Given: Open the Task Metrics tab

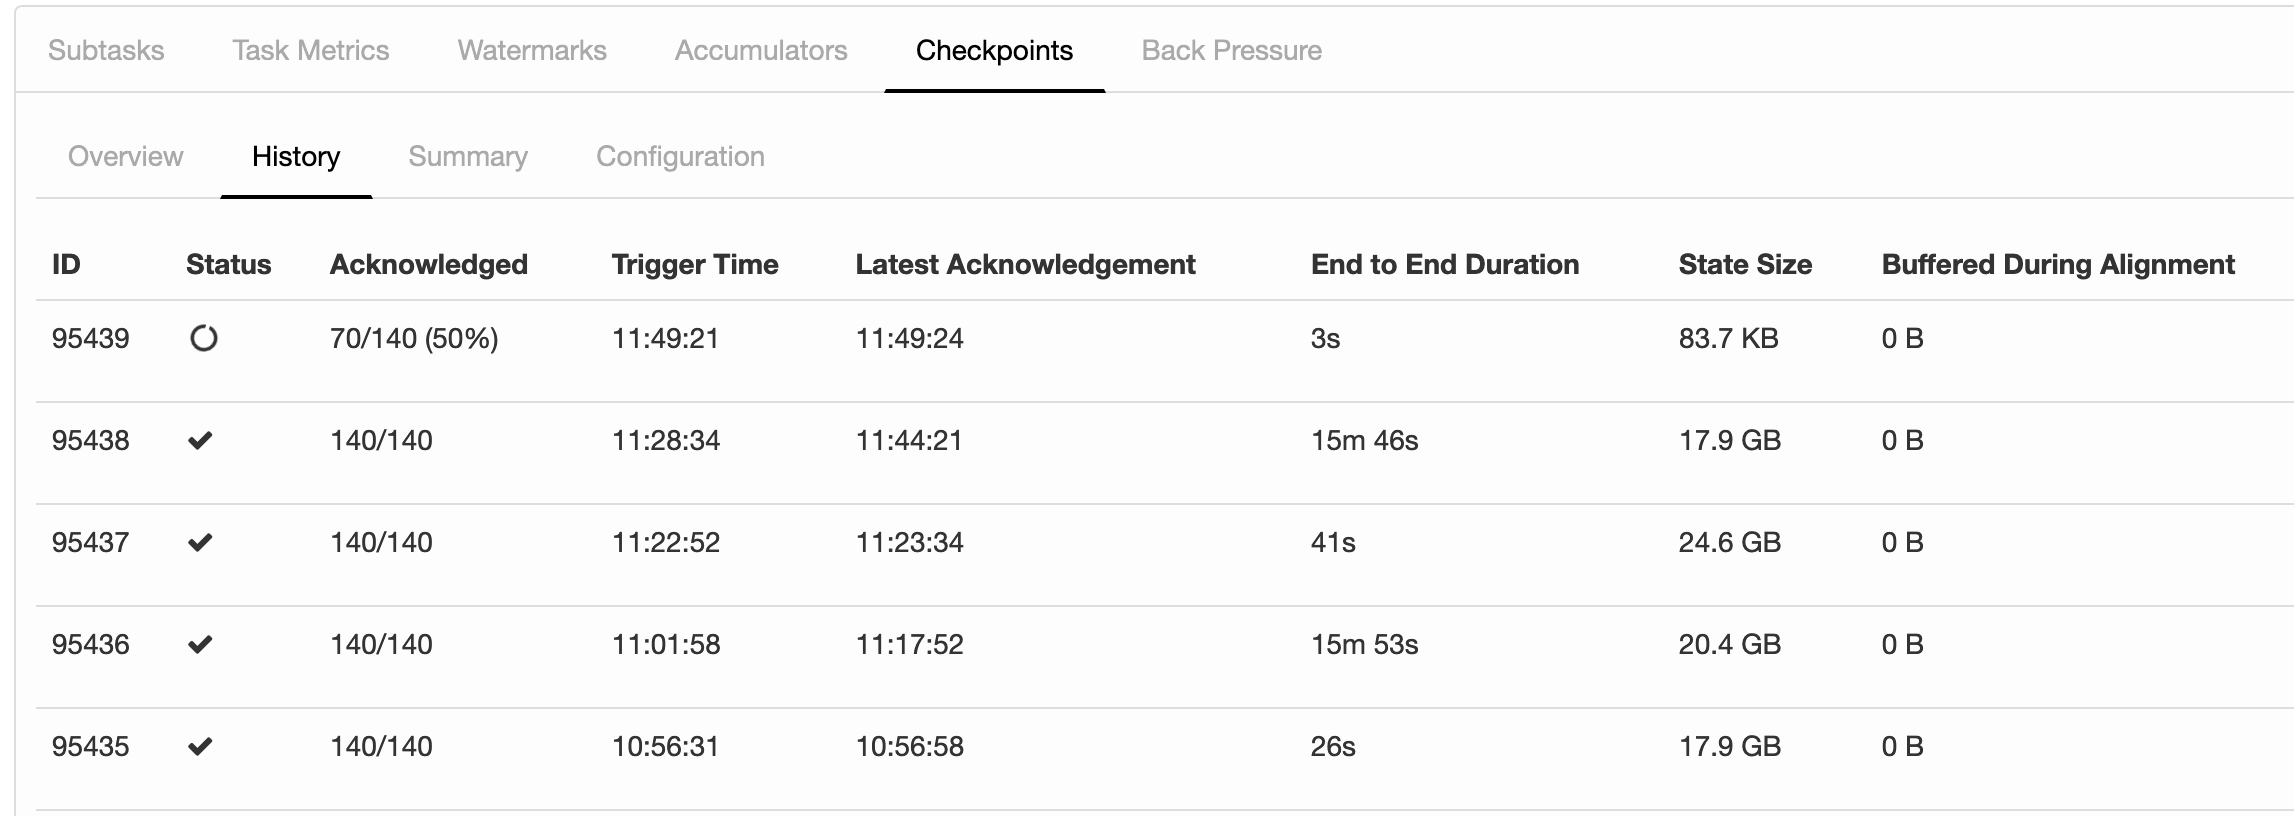Looking at the screenshot, I should [310, 51].
